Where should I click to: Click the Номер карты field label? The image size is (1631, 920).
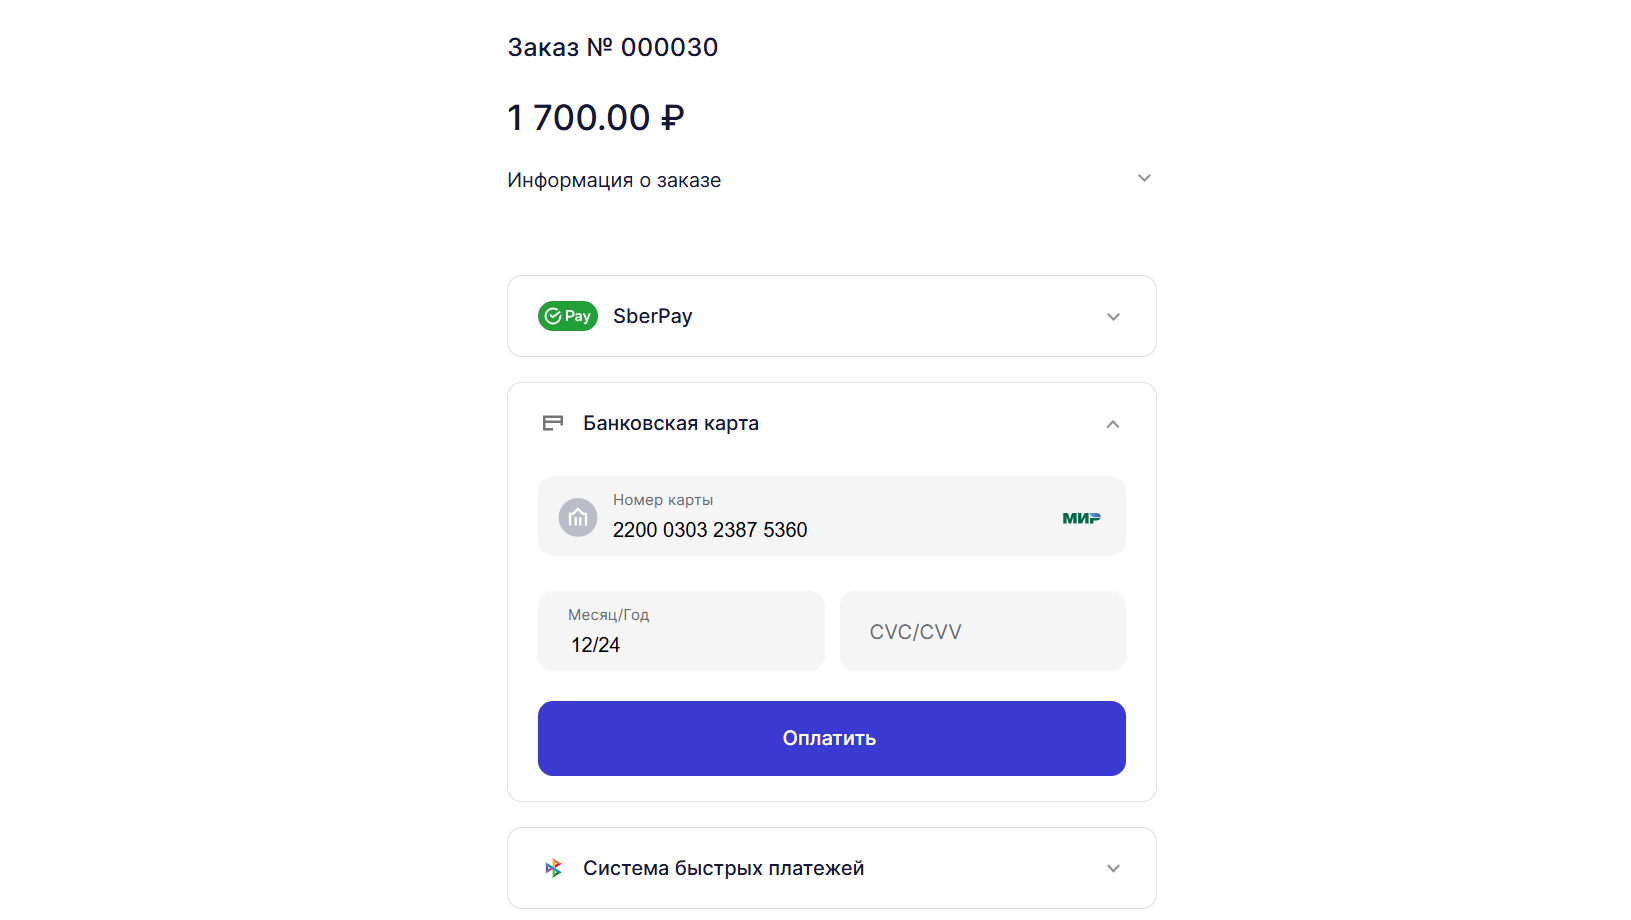point(663,500)
